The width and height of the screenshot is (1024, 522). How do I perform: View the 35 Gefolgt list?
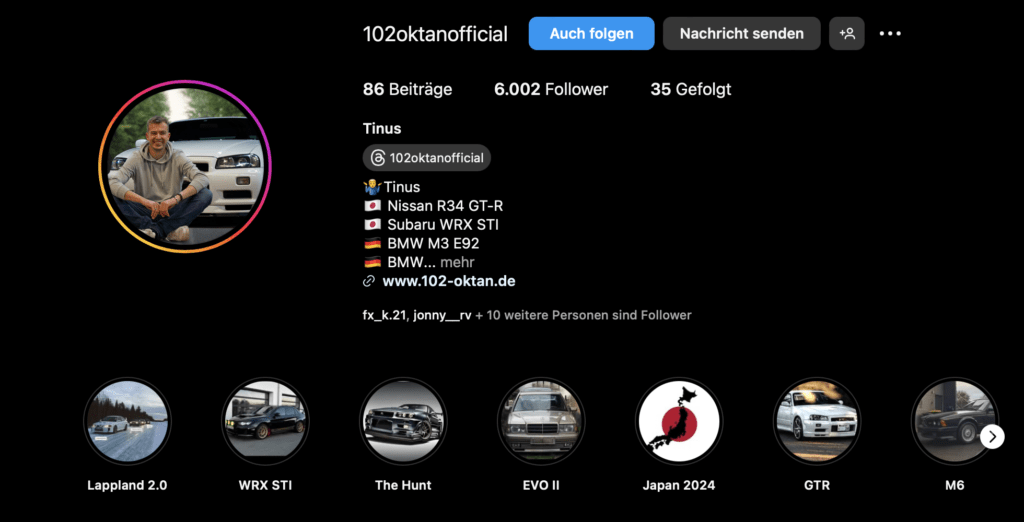click(x=690, y=90)
